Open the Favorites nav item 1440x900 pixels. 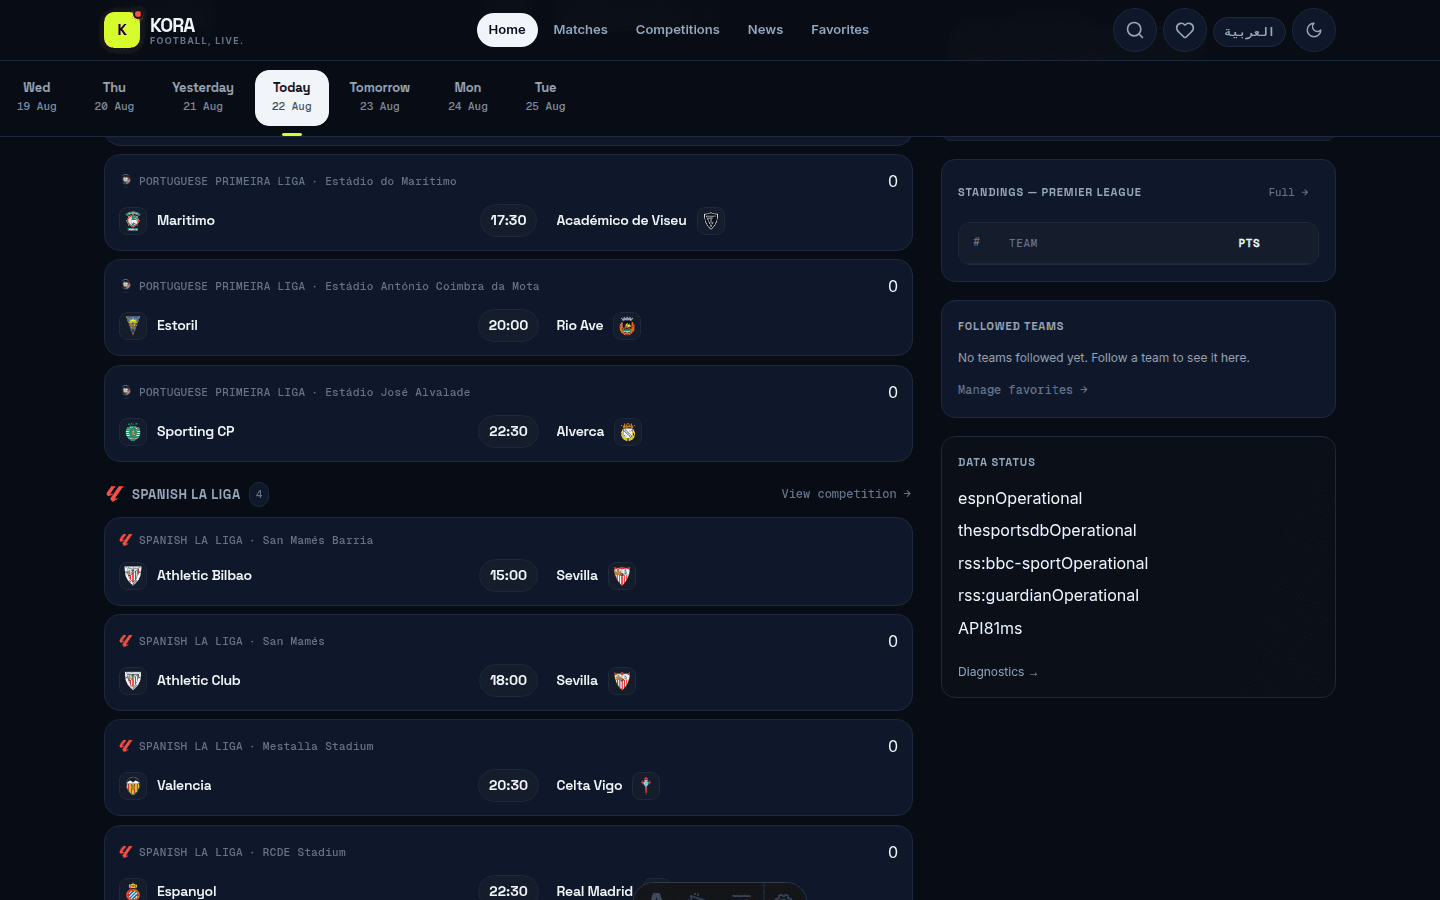point(840,30)
